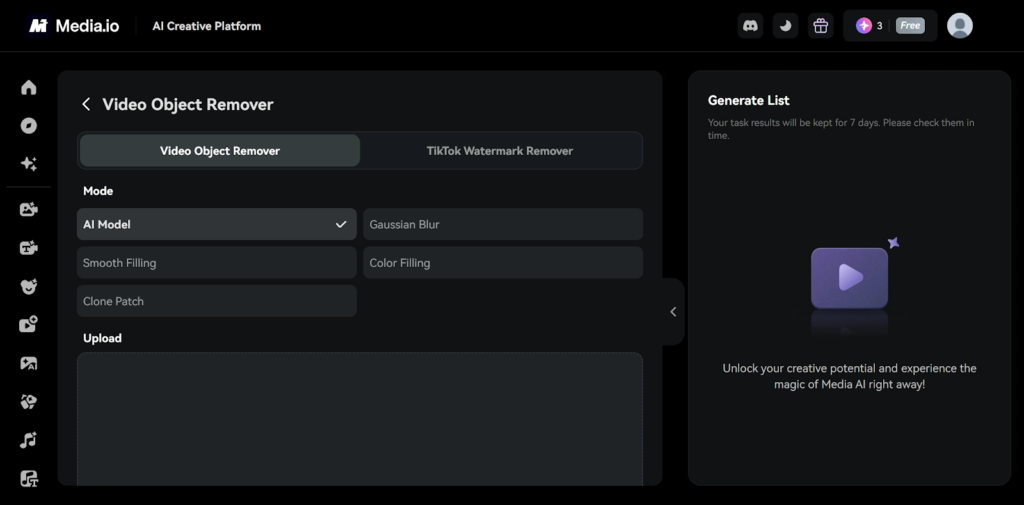Choose the Smooth Filling mode
This screenshot has width=1024, height=505.
[x=216, y=263]
